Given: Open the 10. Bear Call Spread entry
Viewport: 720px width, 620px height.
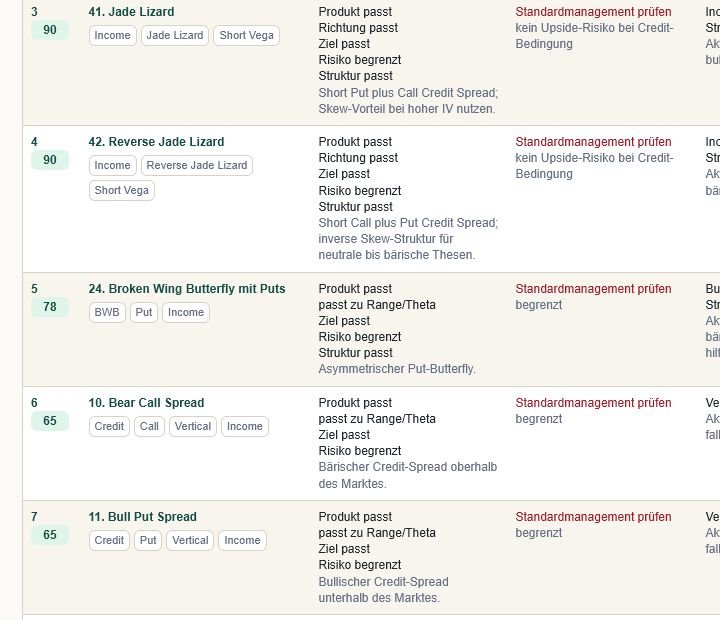Looking at the screenshot, I should tap(146, 402).
